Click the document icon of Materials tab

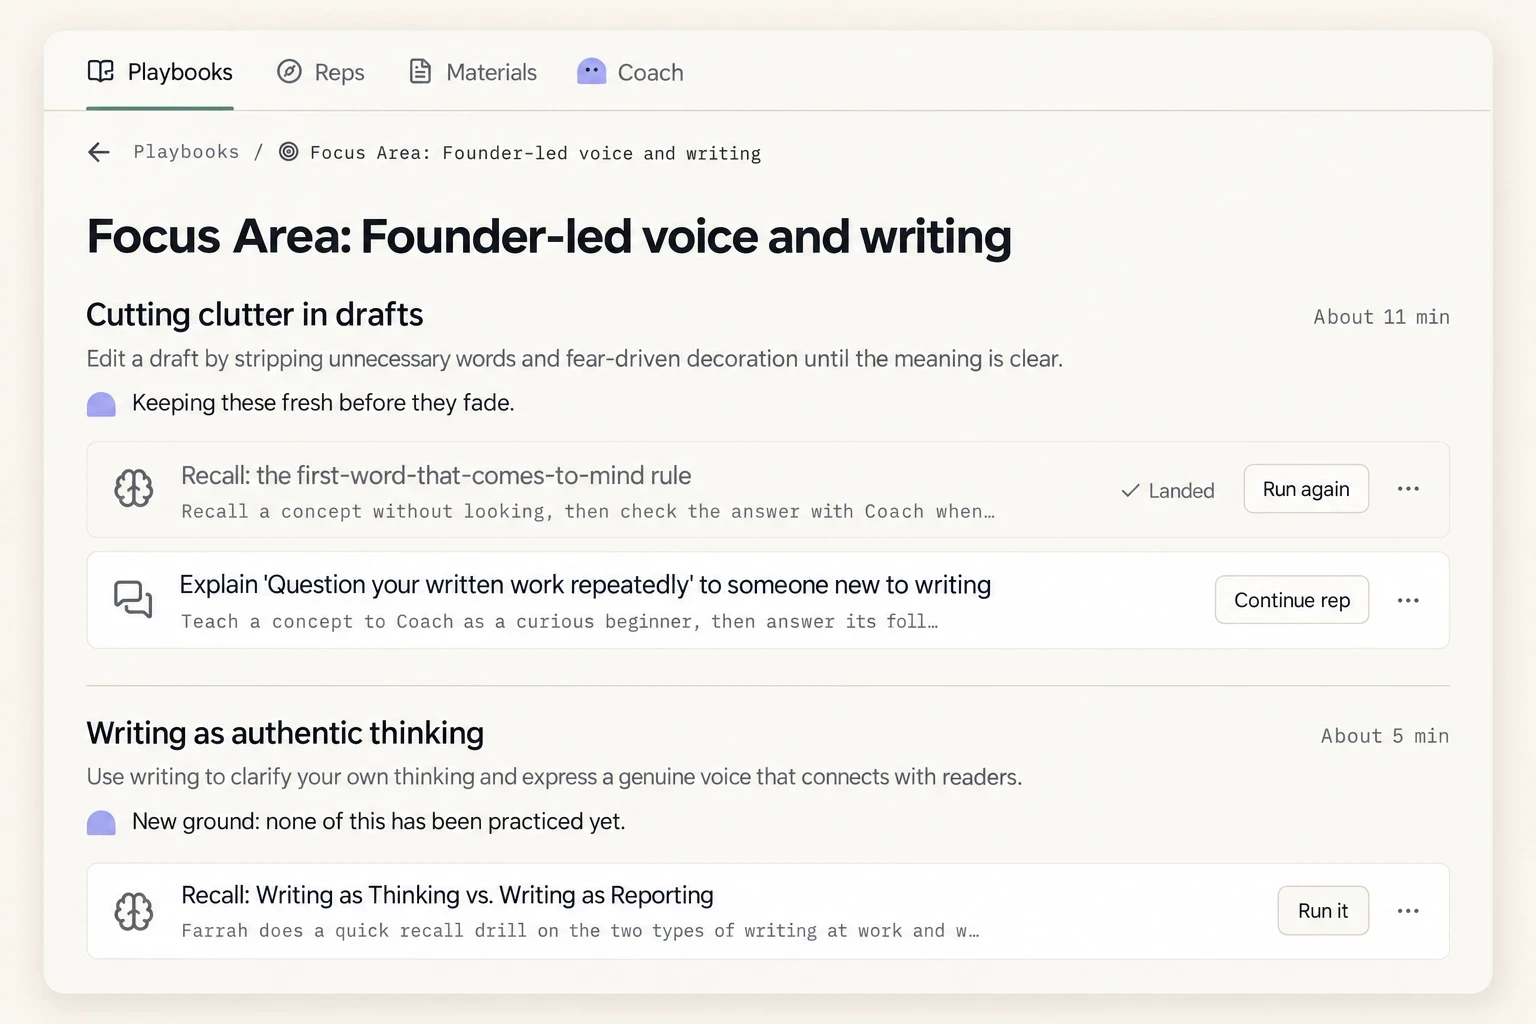pos(421,71)
